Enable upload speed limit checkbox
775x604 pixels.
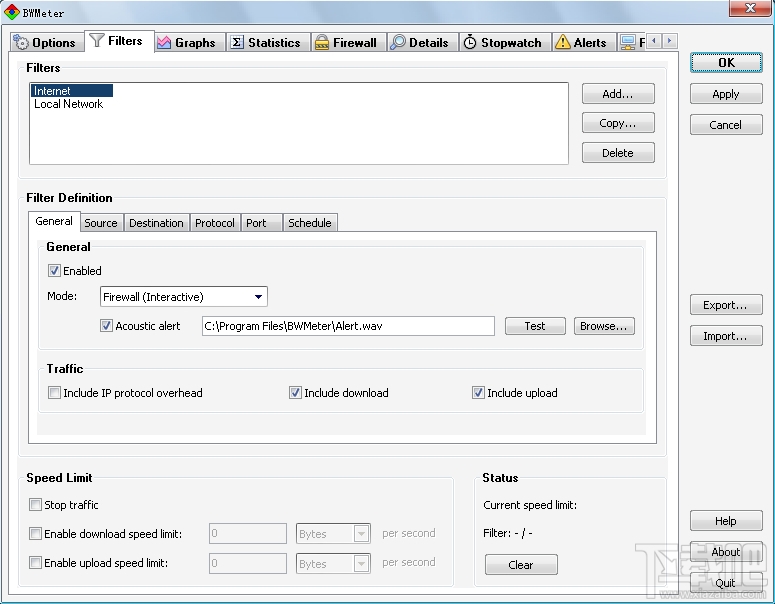coord(35,563)
